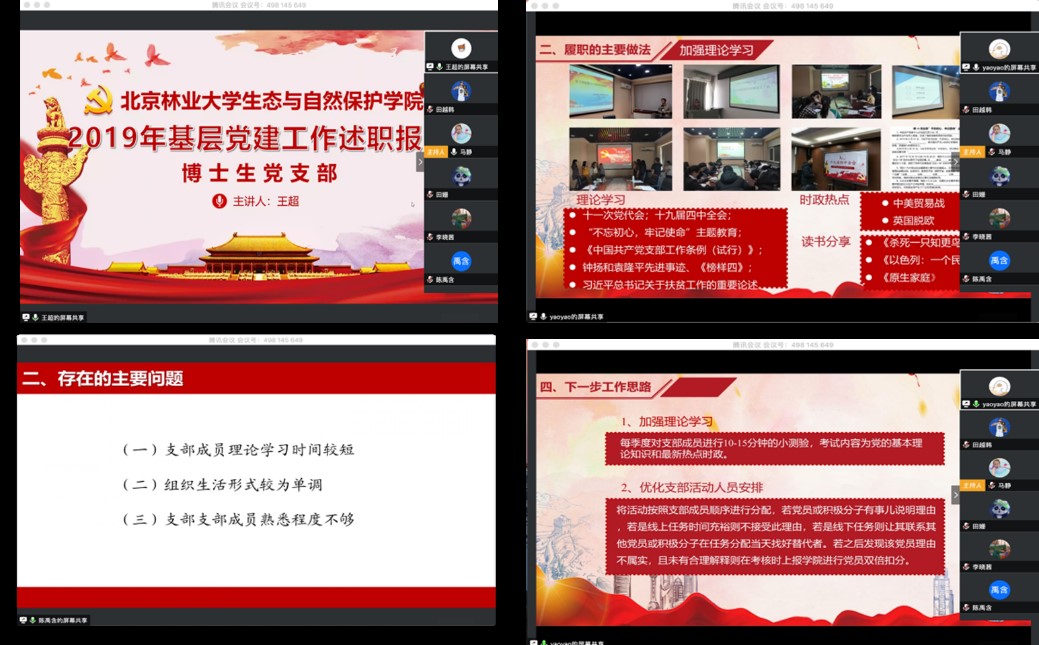Collapse participant strip in top-right meeting window
The height and width of the screenshot is (645, 1039).
coord(955,161)
